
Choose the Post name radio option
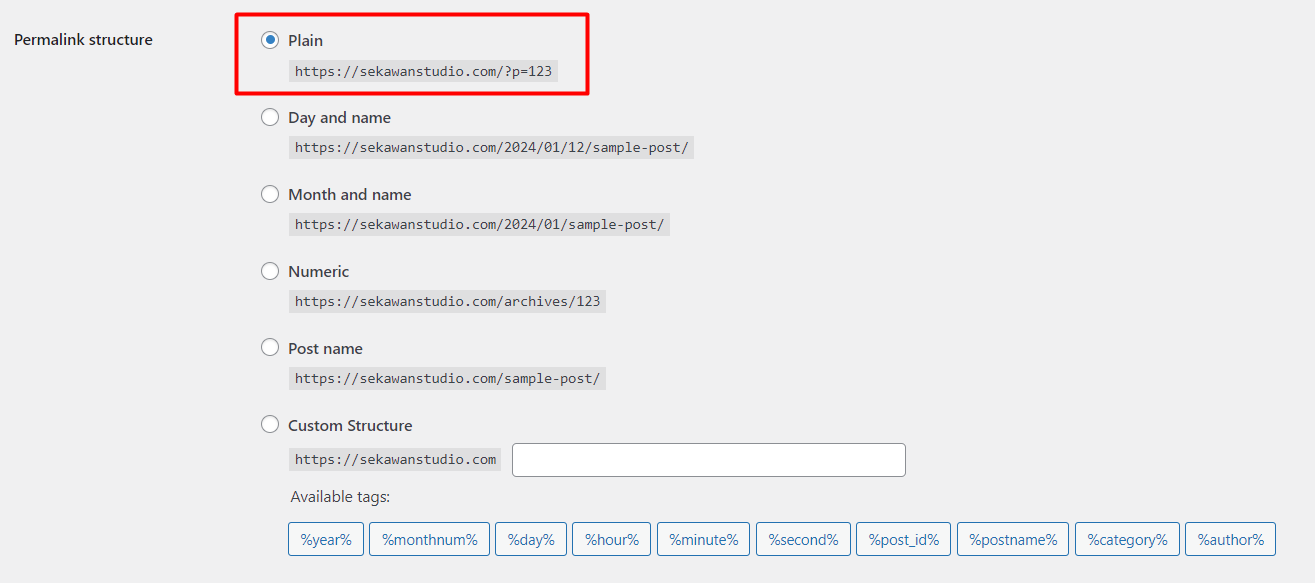click(x=270, y=348)
